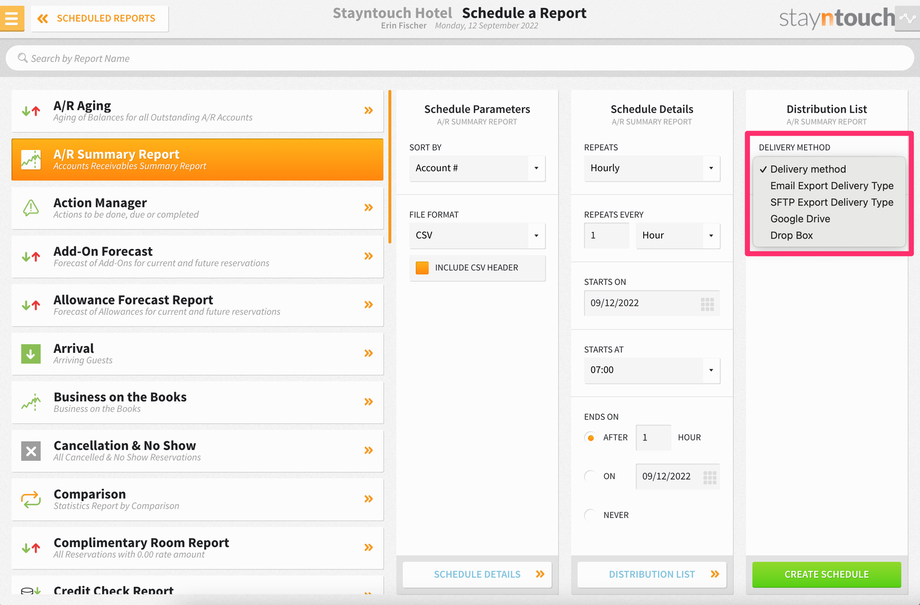This screenshot has height=605, width=920.
Task: Open Business on the Books report
Action: point(197,403)
